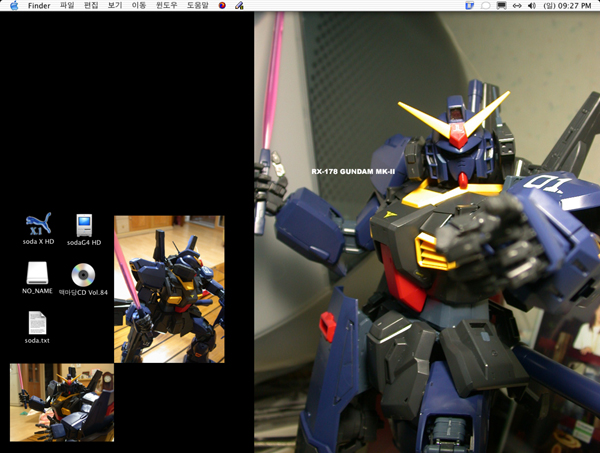Open the 보기 (View) menu
This screenshot has width=600, height=453.
pos(115,6)
